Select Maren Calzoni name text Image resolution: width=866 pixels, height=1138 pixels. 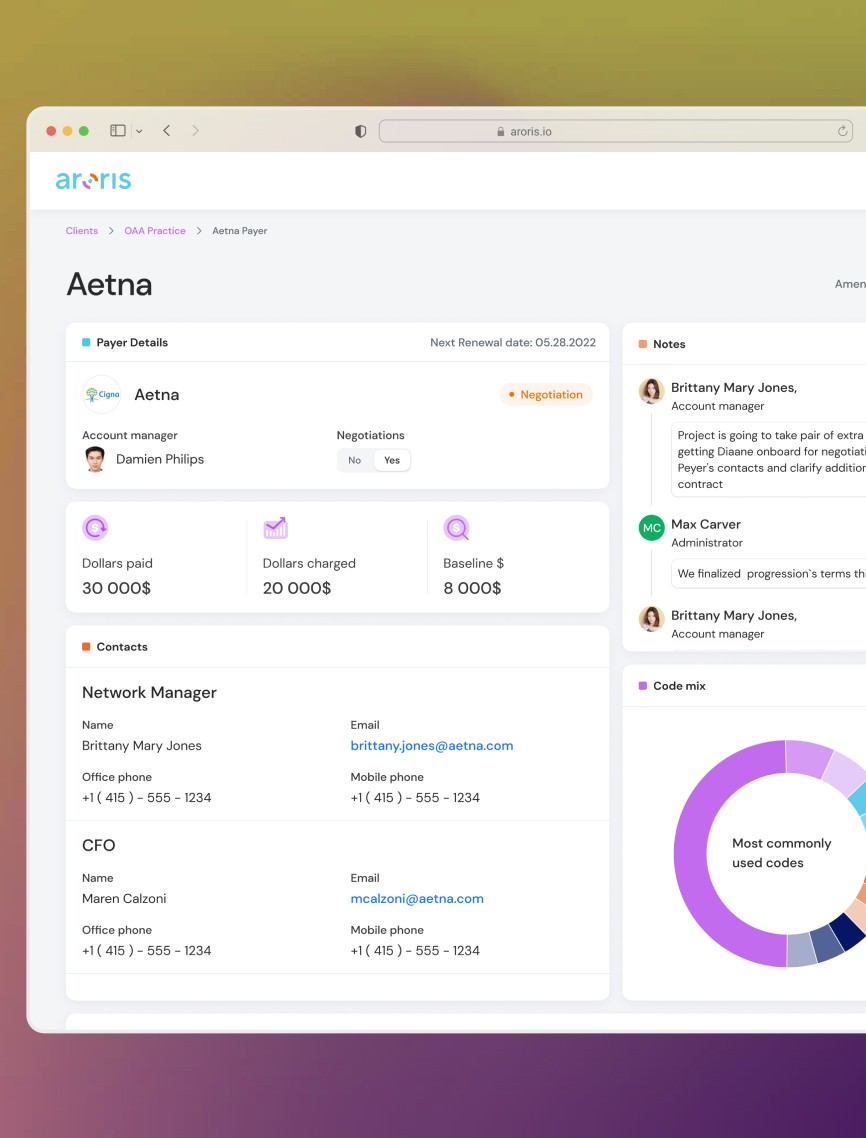(x=124, y=898)
